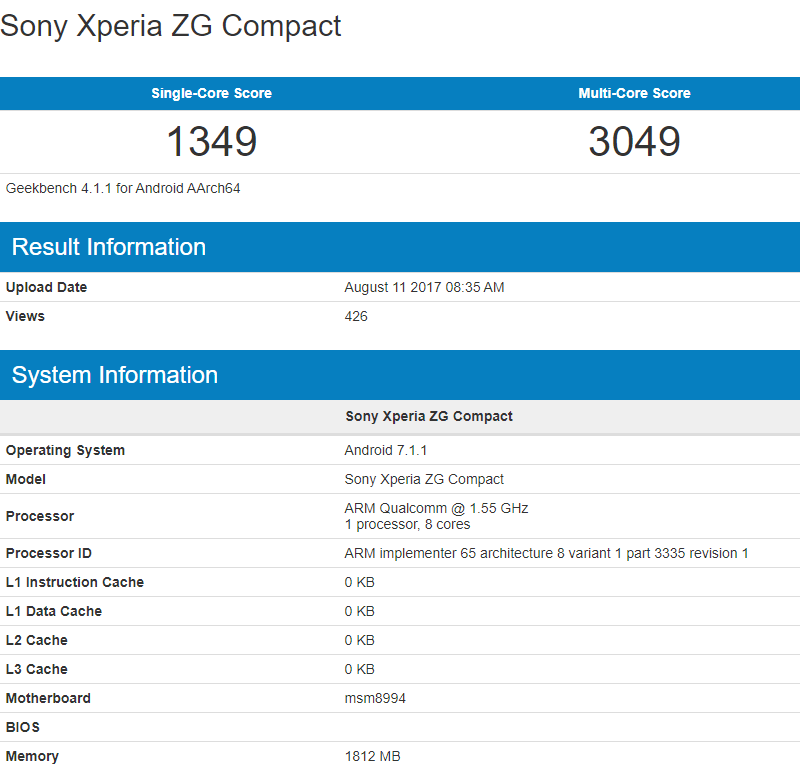Click the single-core score 1349

213,142
